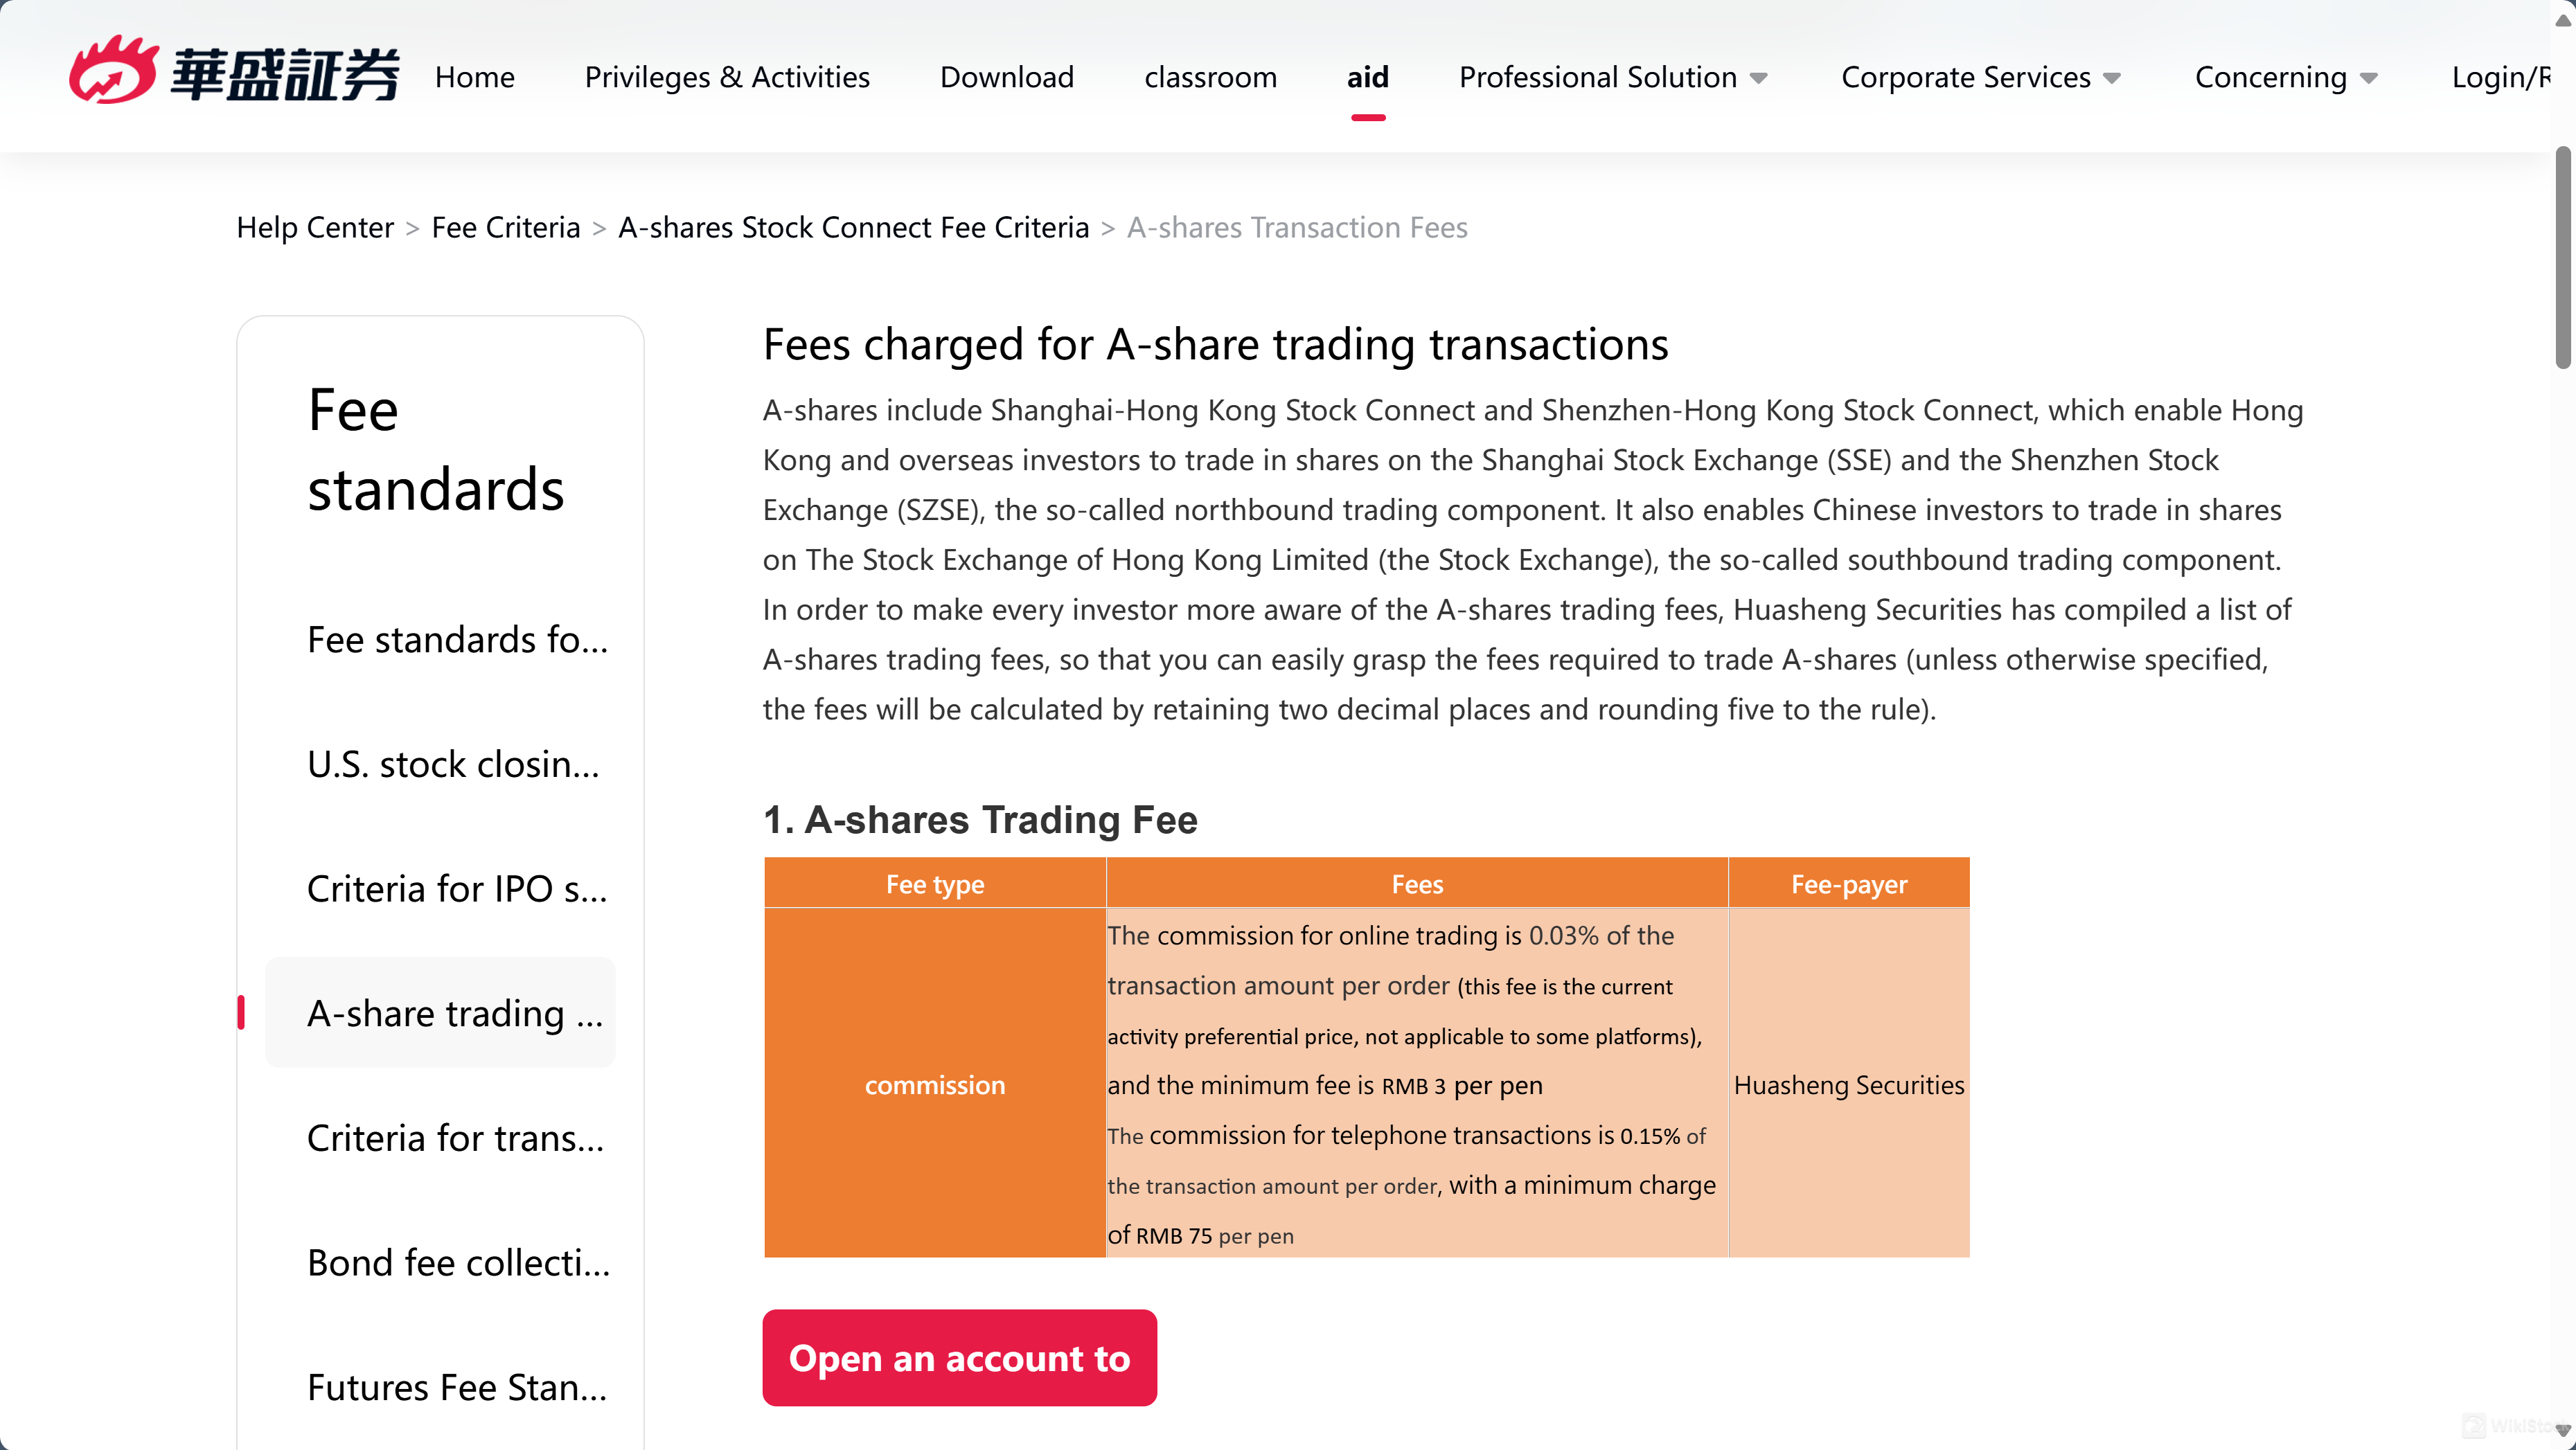Click the scrollbar down arrow
Image resolution: width=2576 pixels, height=1450 pixels.
coord(2563,1431)
